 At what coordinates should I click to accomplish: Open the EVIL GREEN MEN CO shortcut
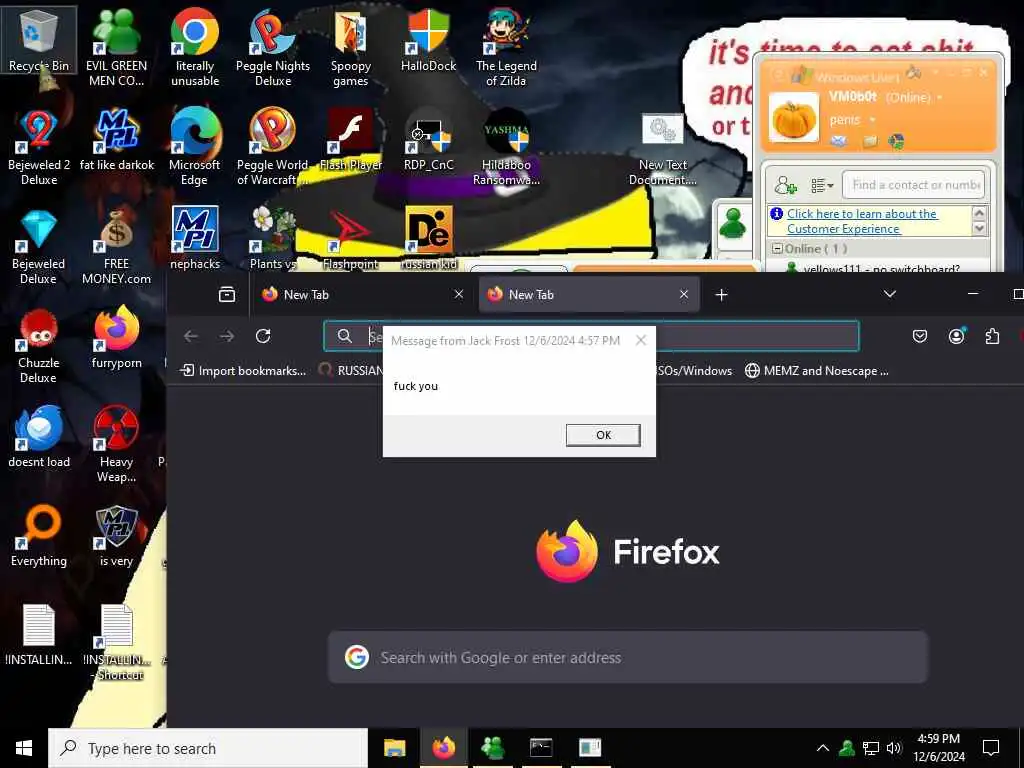tap(116, 47)
